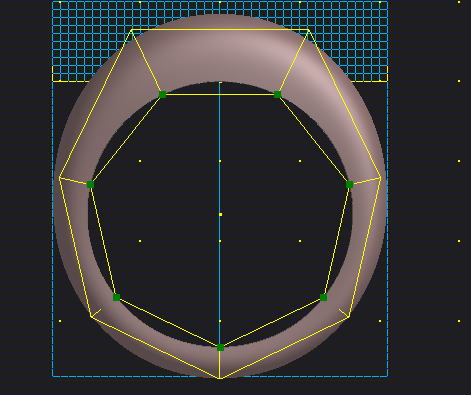The image size is (471, 395).
Task: Click the outer yellow polygon's top-right vertex
Action: click(308, 30)
